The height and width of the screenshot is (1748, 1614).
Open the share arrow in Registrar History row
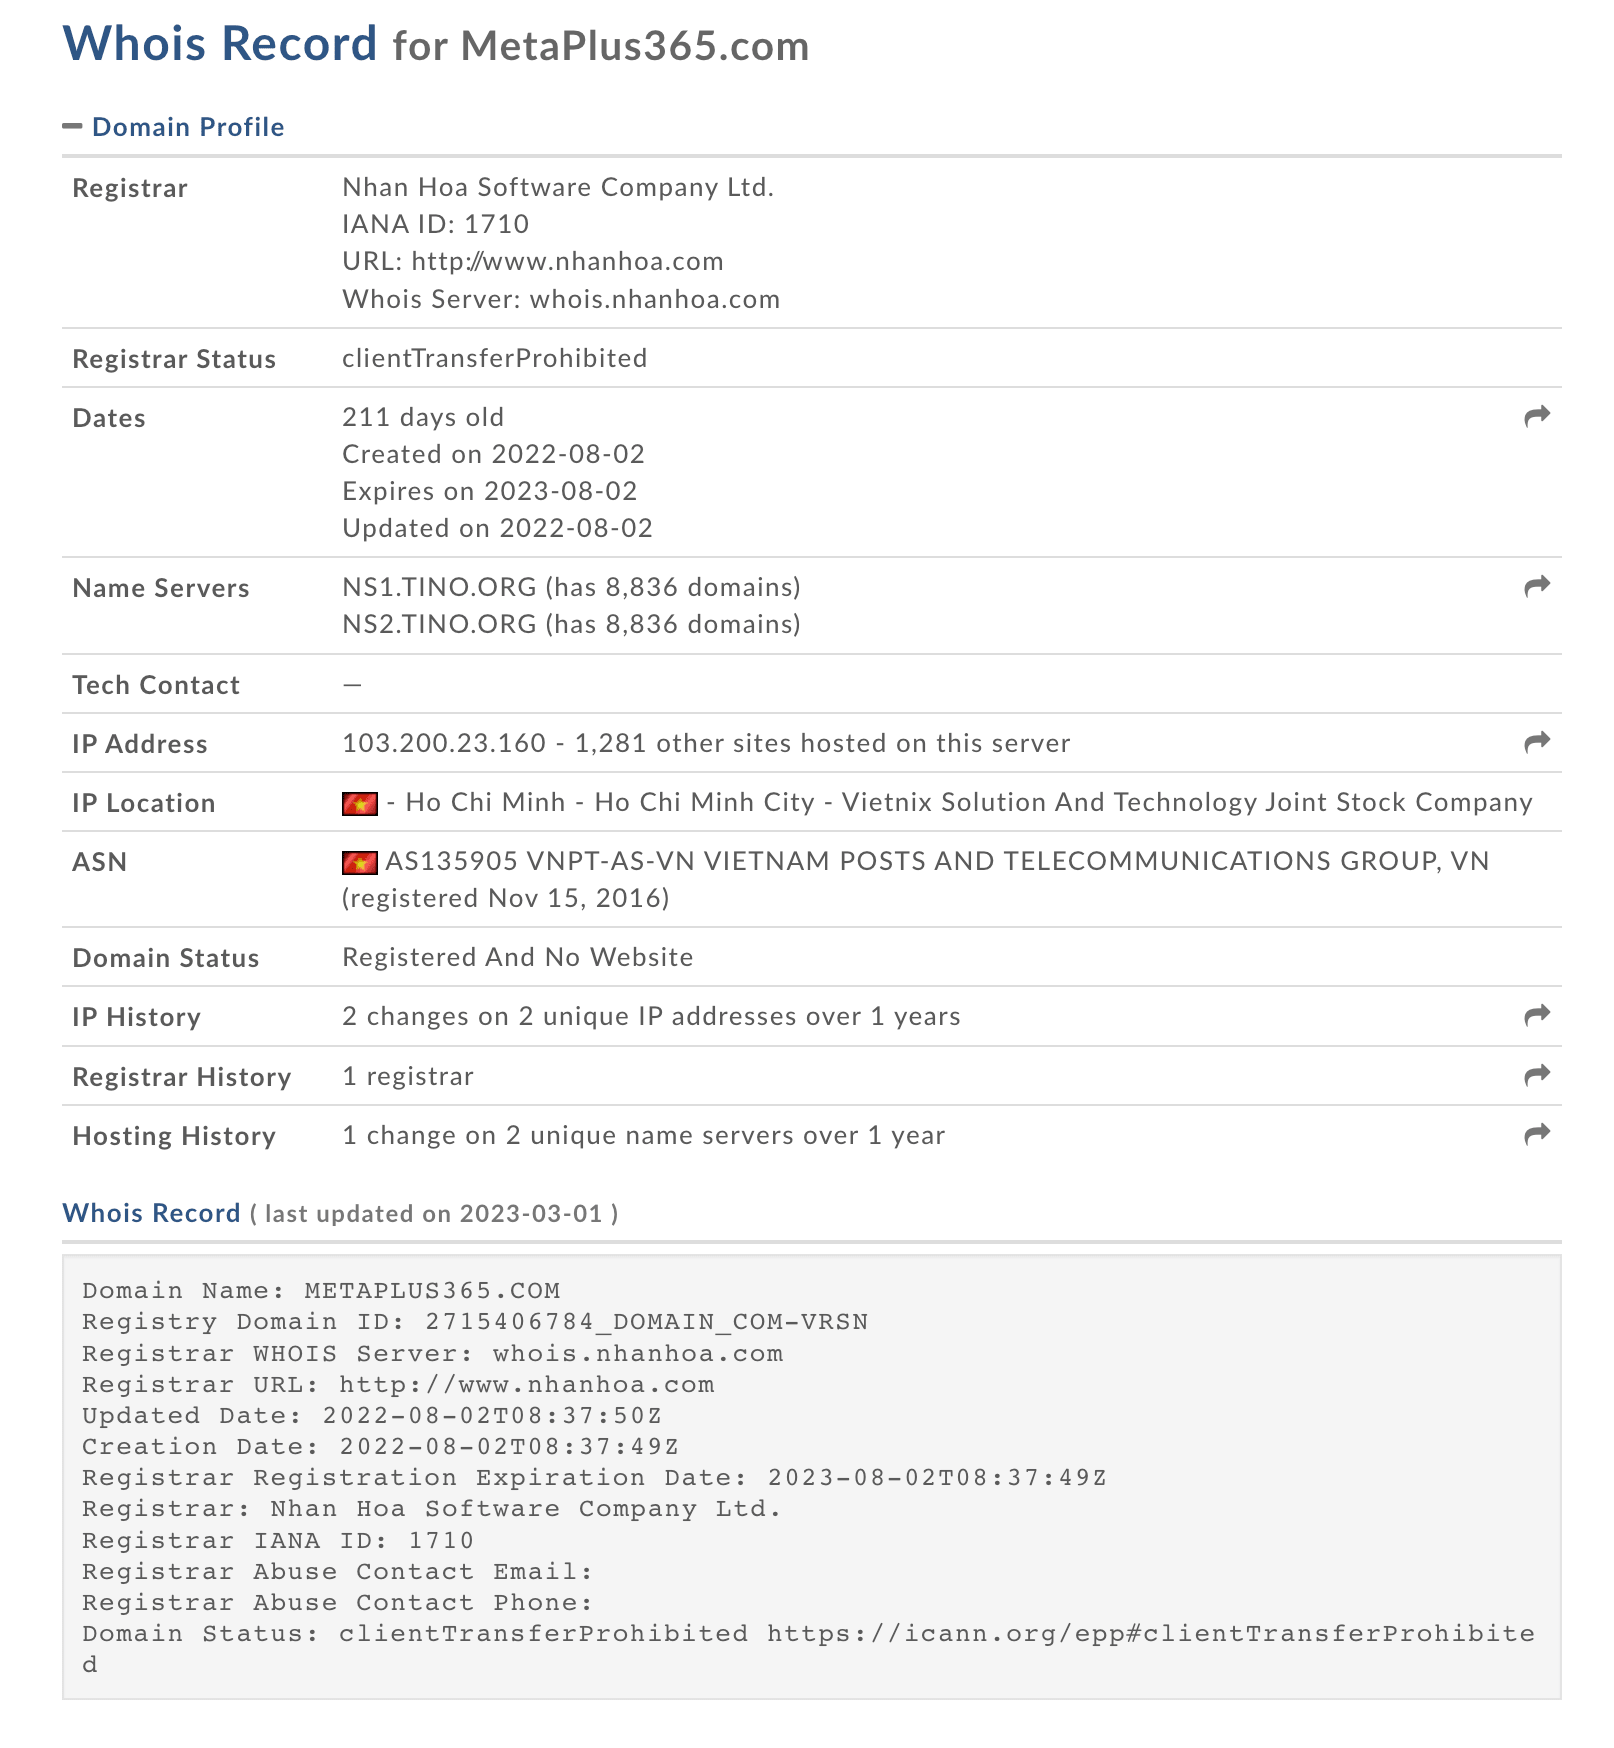1537,1075
